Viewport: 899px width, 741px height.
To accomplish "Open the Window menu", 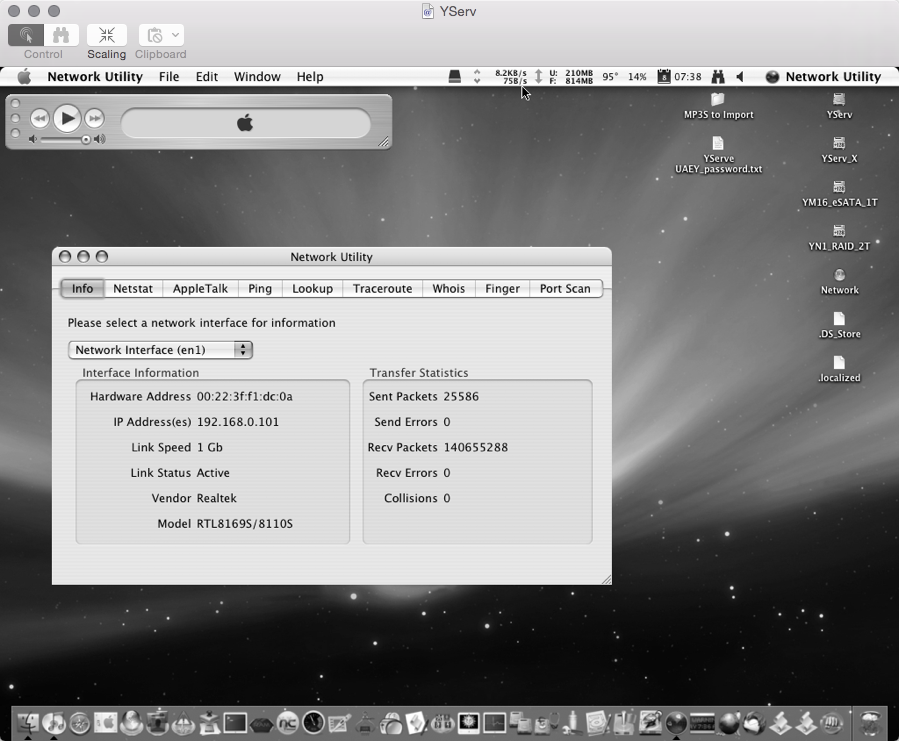I will click(x=257, y=77).
